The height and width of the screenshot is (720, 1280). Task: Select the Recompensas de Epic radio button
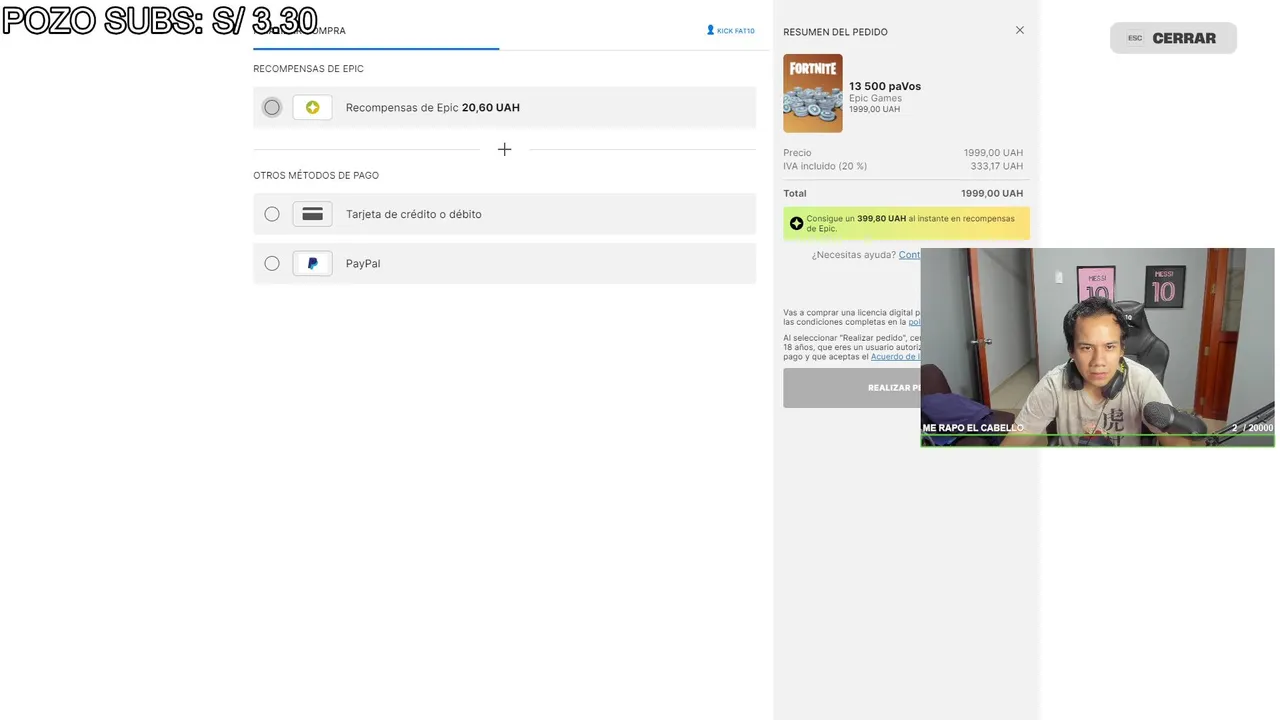click(x=272, y=107)
